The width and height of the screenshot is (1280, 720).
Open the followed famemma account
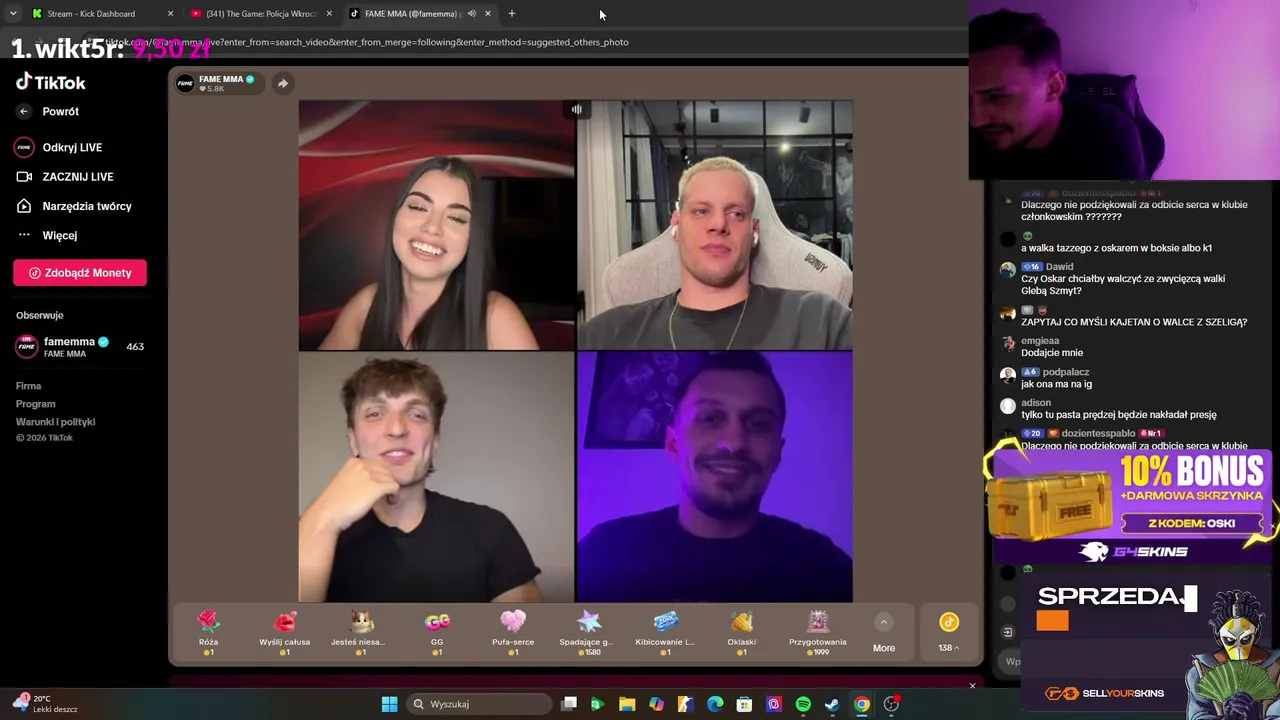click(x=80, y=346)
